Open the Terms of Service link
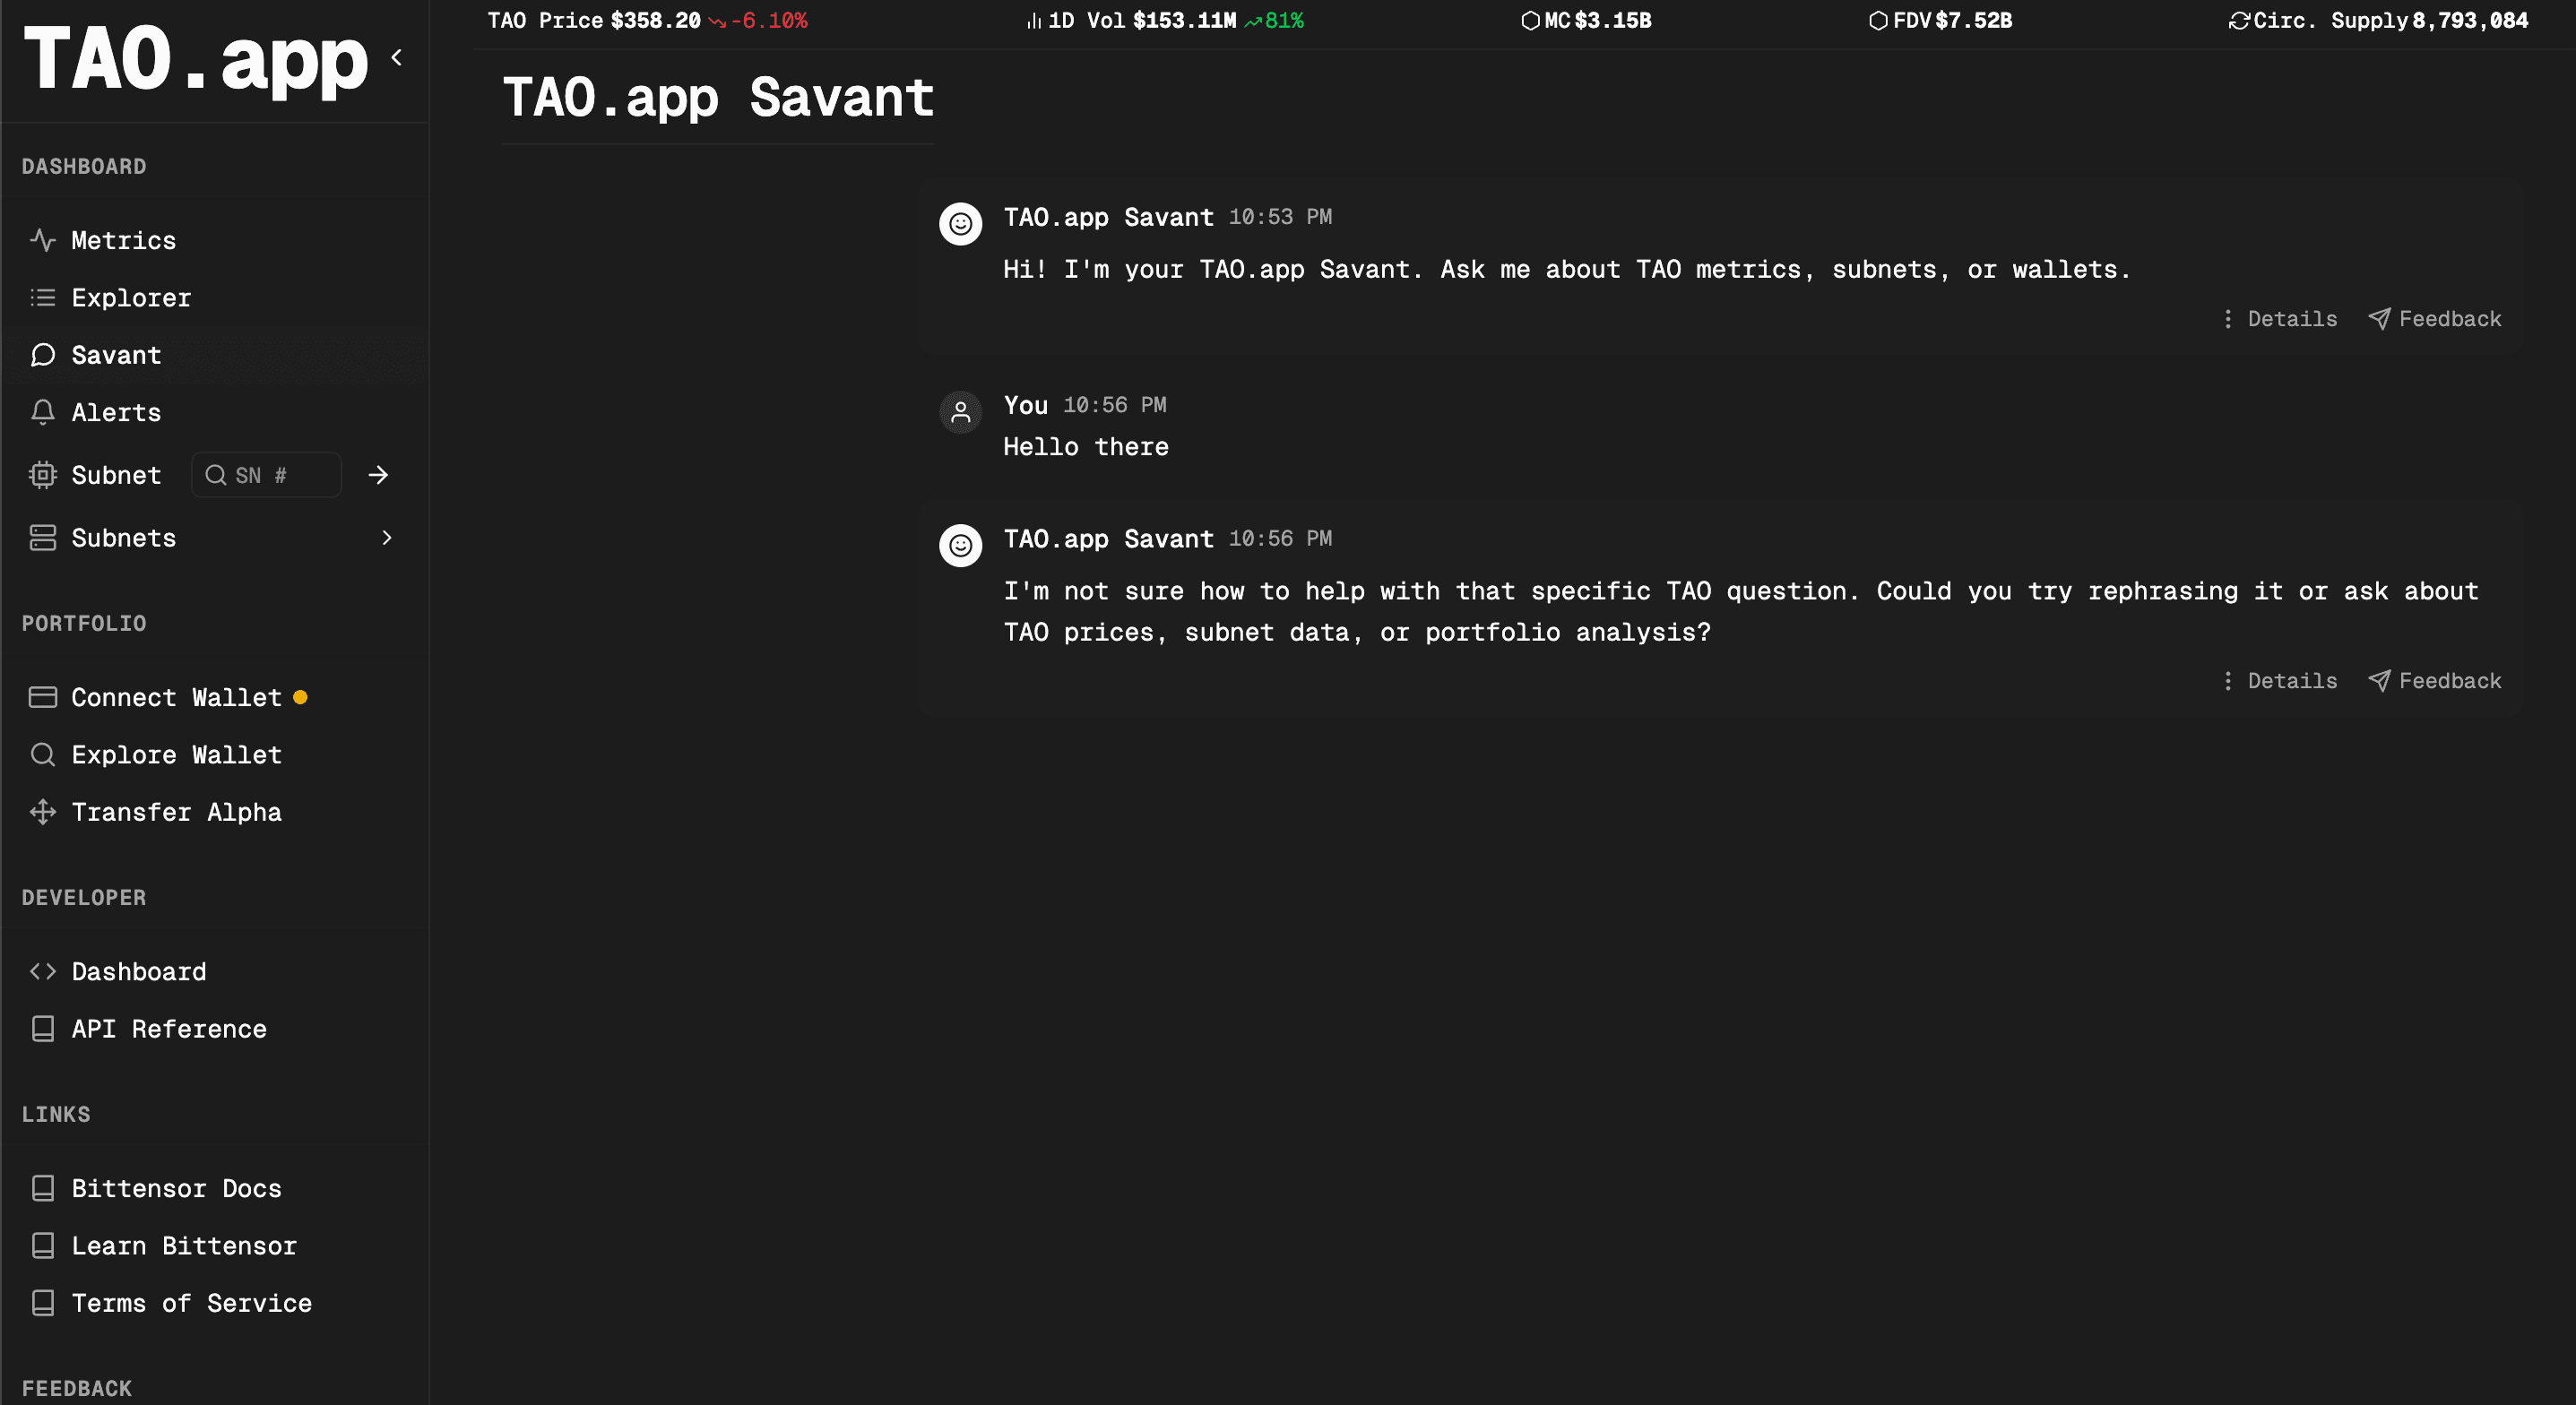The image size is (2576, 1405). tap(192, 1303)
